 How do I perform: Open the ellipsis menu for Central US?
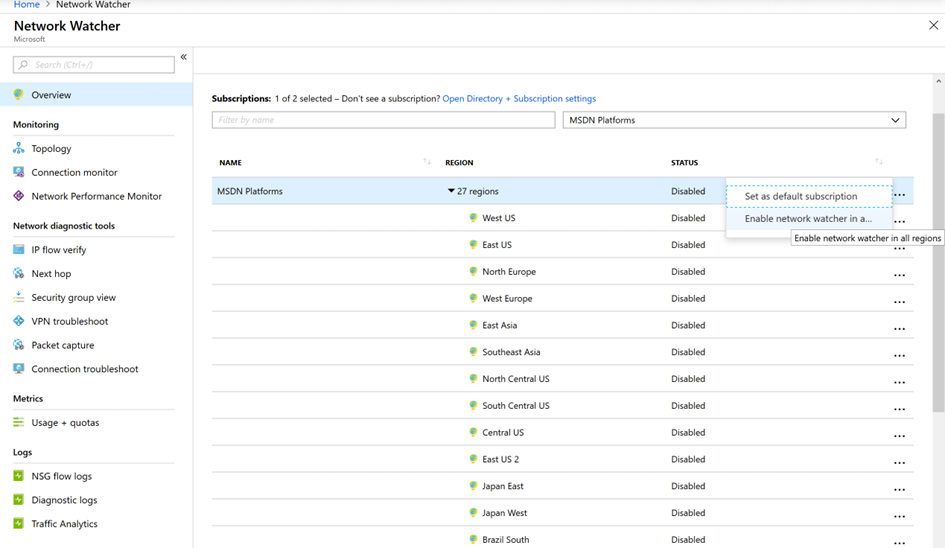coord(899,436)
